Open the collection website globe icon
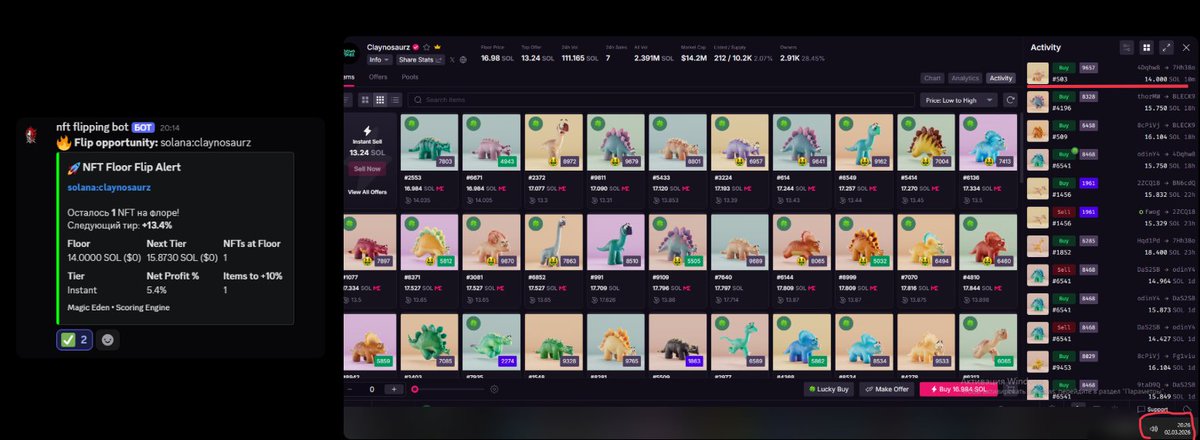1200x440 pixels. coord(463,60)
